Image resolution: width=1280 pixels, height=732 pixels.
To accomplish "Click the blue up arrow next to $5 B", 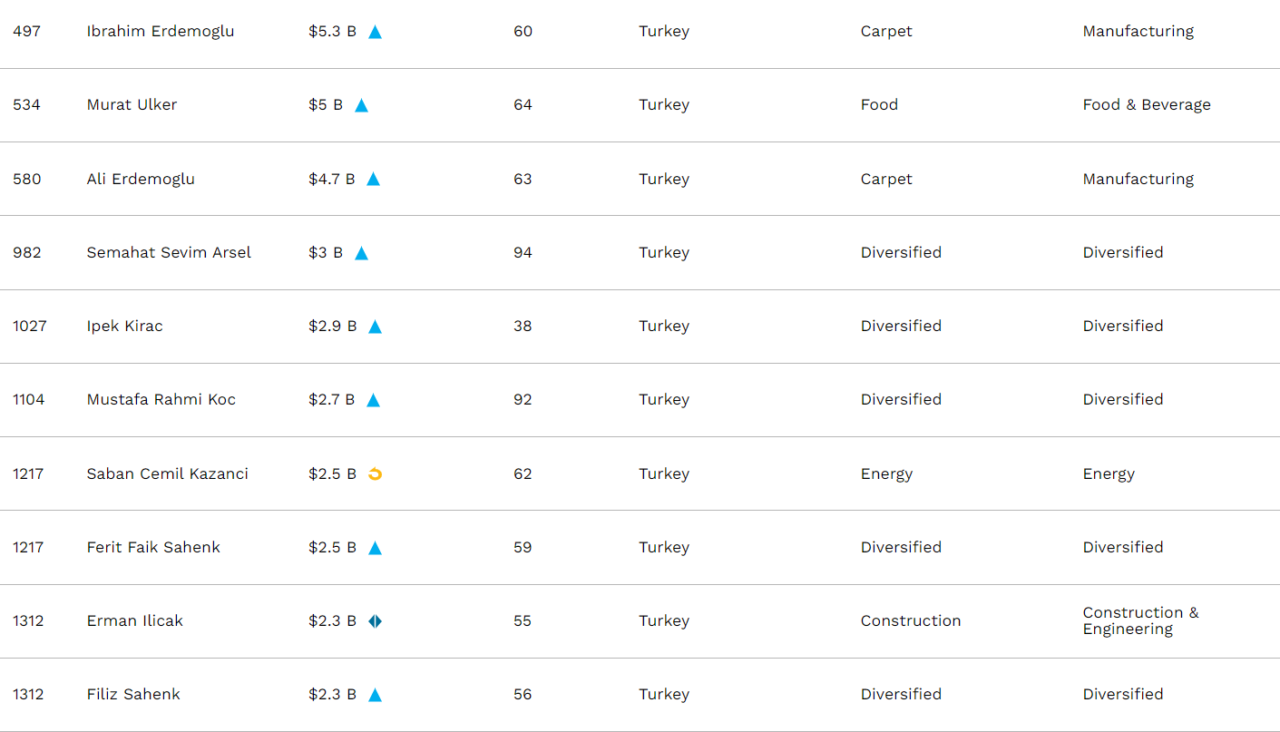I will pyautogui.click(x=362, y=105).
